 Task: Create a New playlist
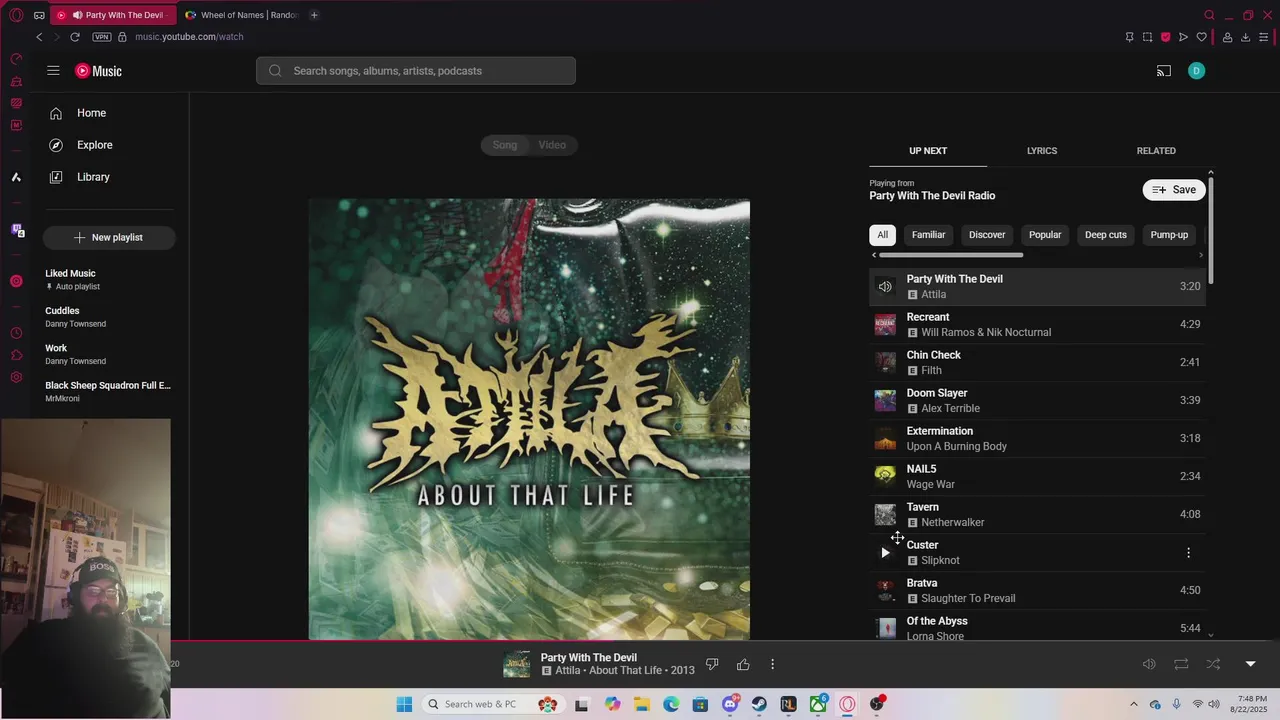[x=109, y=237]
